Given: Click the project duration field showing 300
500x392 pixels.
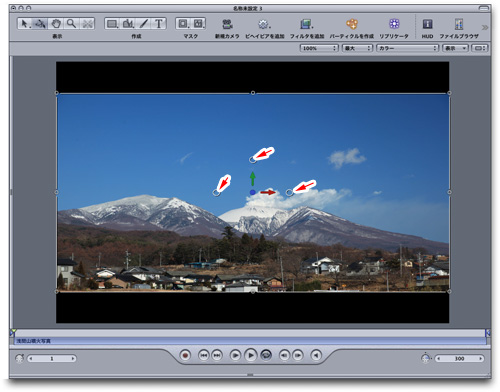Looking at the screenshot, I should pos(459,358).
